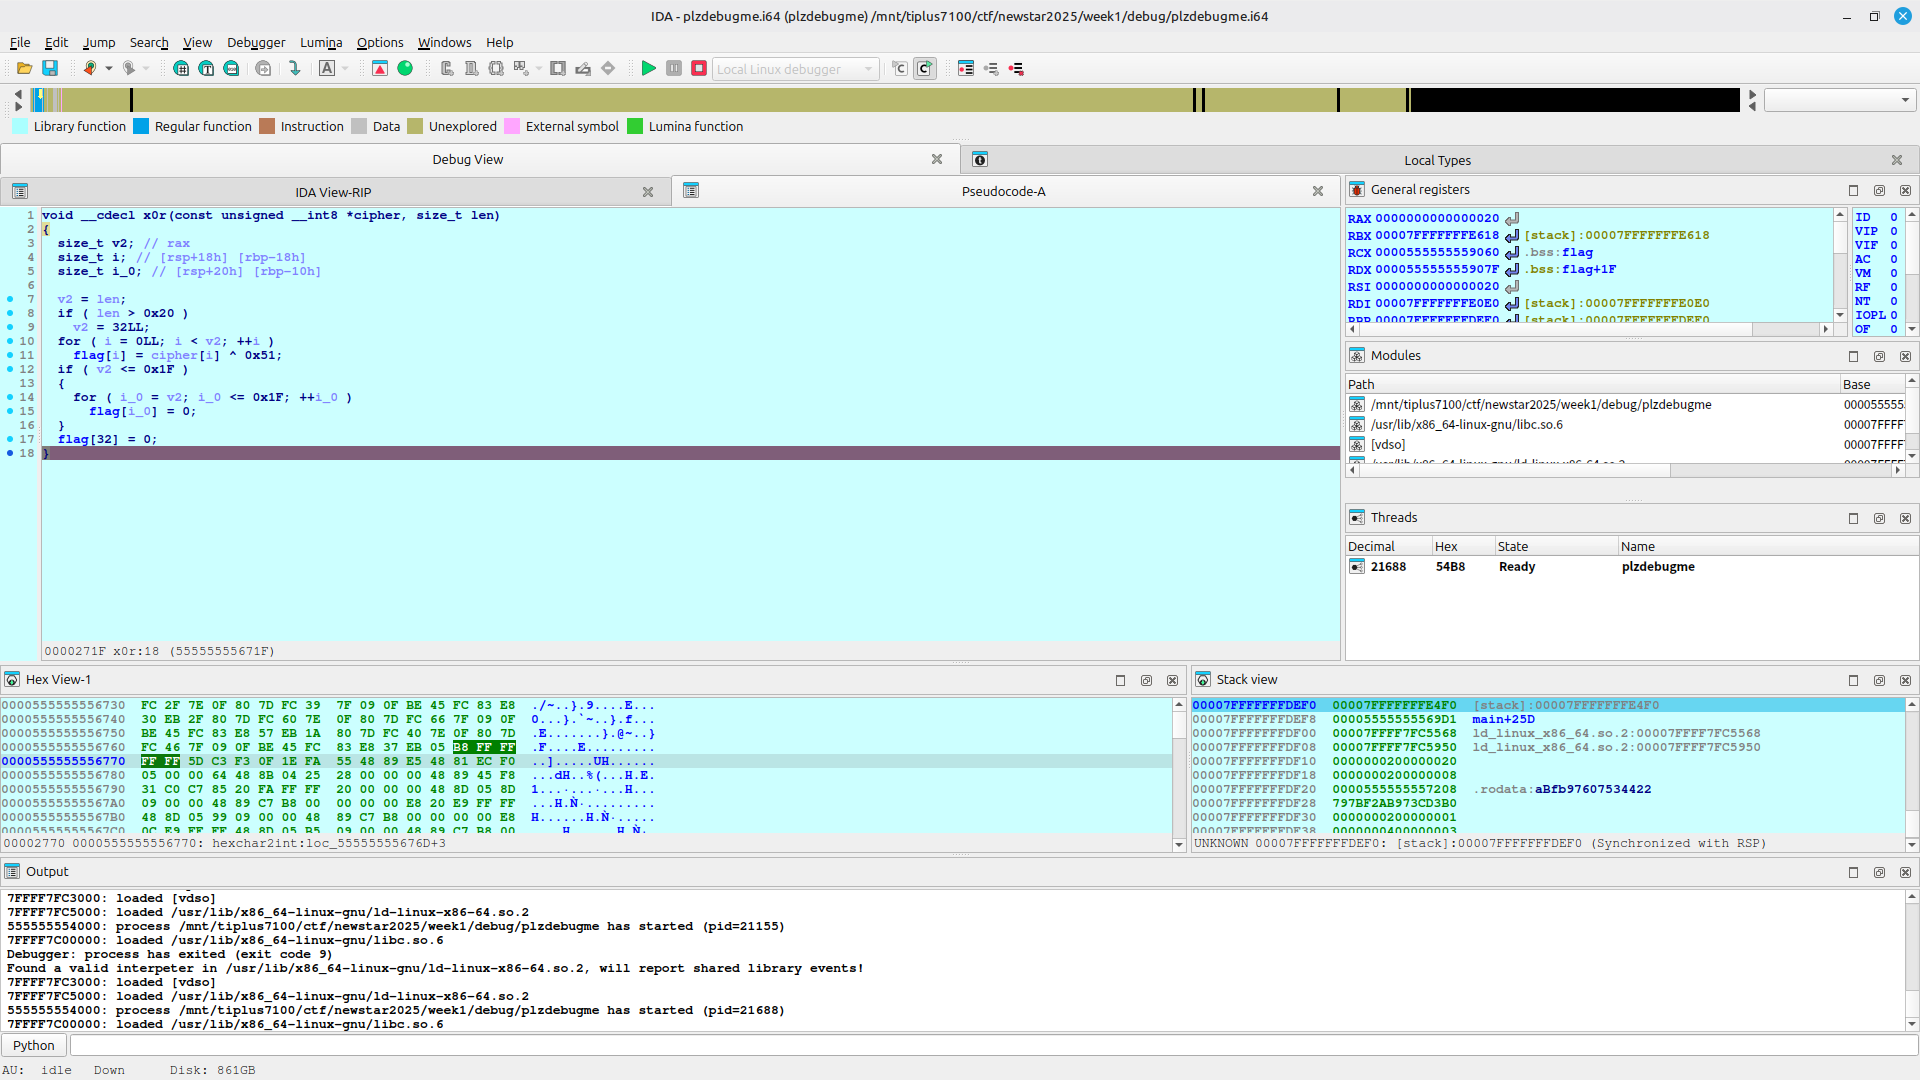The height and width of the screenshot is (1080, 1920).
Task: Click the Hex View-1 panel icon
Action: [12, 679]
